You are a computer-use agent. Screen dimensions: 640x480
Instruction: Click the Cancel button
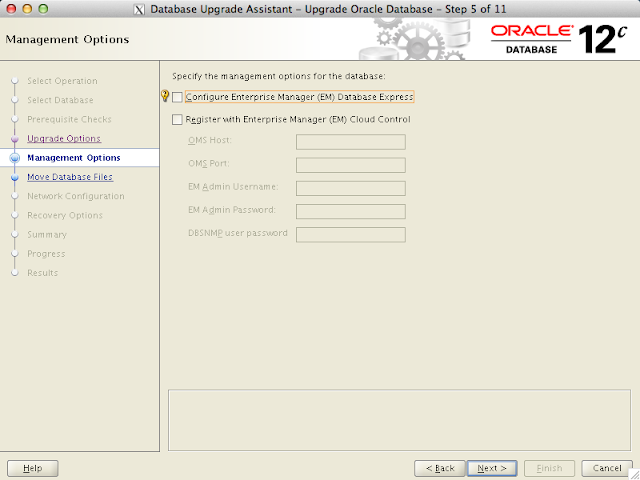pyautogui.click(x=607, y=468)
